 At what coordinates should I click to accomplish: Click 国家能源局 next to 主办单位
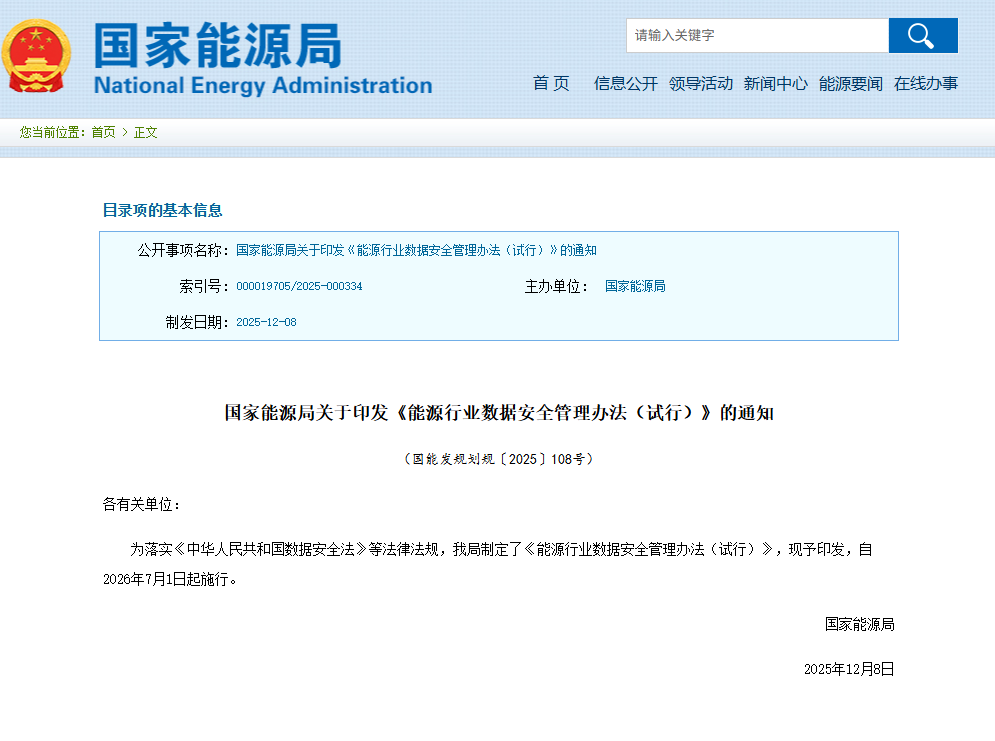point(637,286)
